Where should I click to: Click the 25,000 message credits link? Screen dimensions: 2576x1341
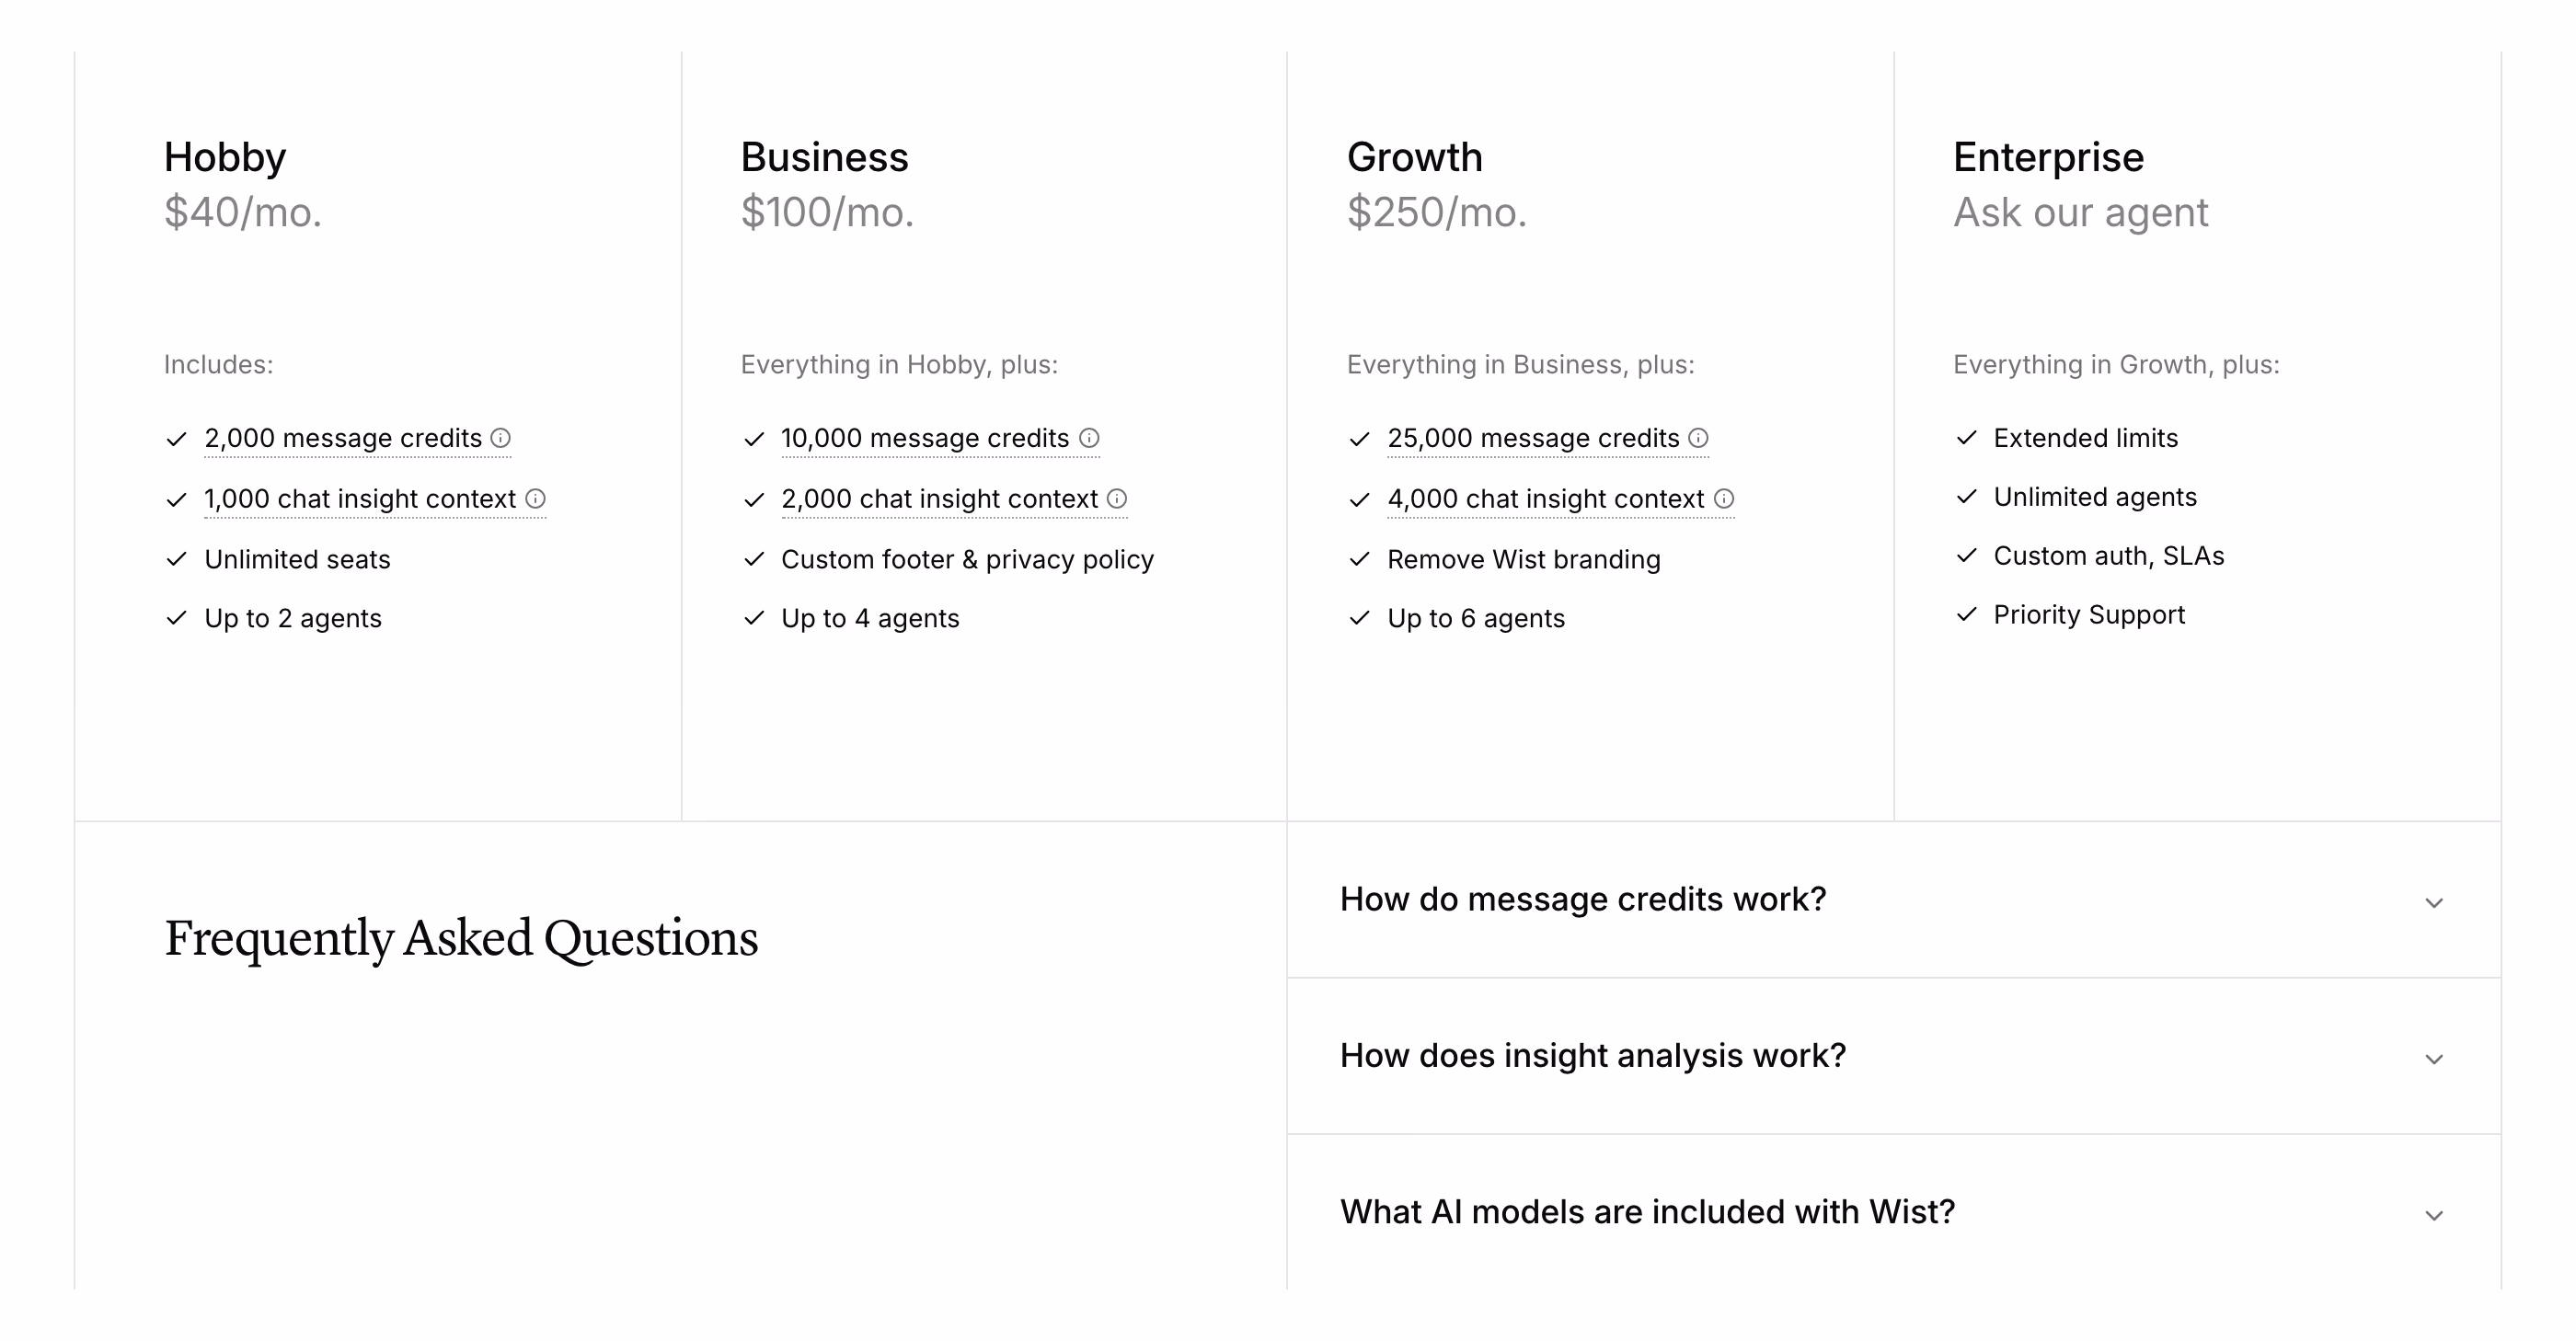[x=1533, y=438]
